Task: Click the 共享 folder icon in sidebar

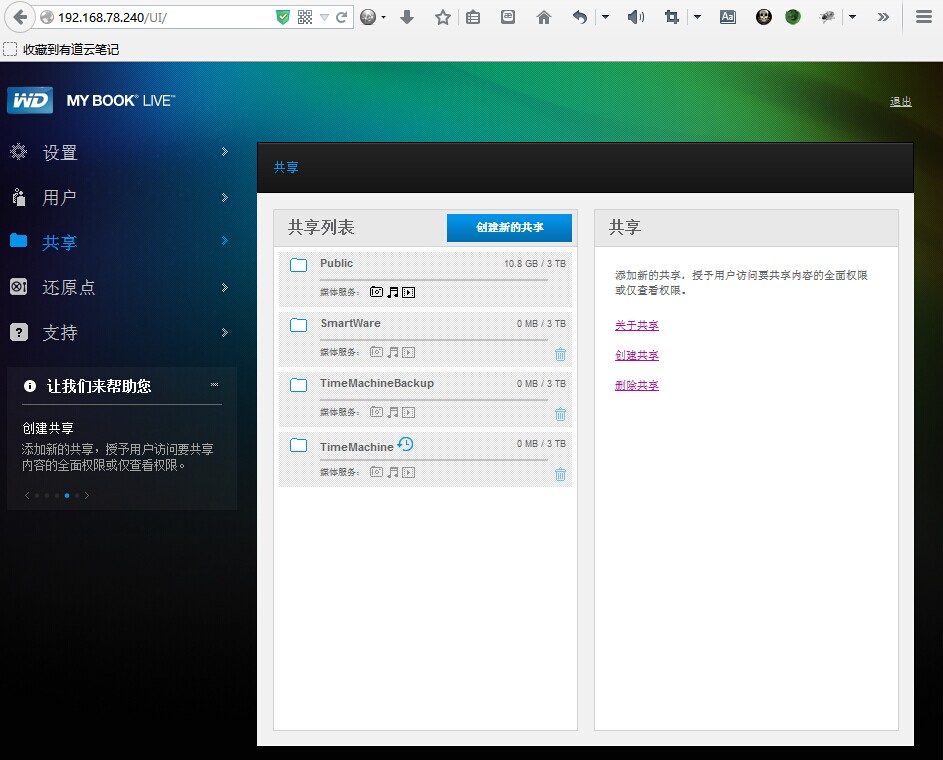Action: [19, 241]
